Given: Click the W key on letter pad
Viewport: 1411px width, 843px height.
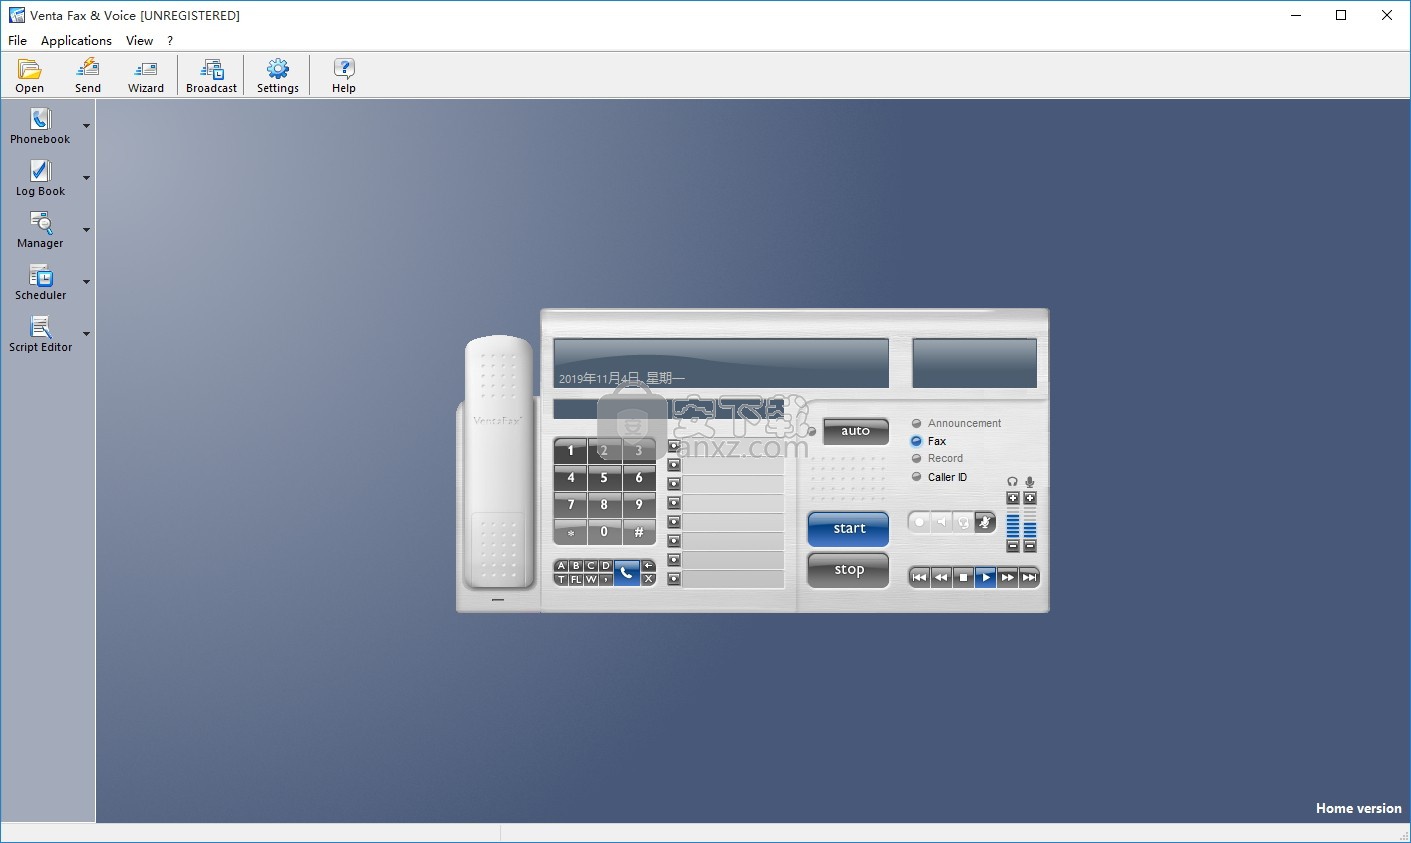Looking at the screenshot, I should pyautogui.click(x=591, y=579).
